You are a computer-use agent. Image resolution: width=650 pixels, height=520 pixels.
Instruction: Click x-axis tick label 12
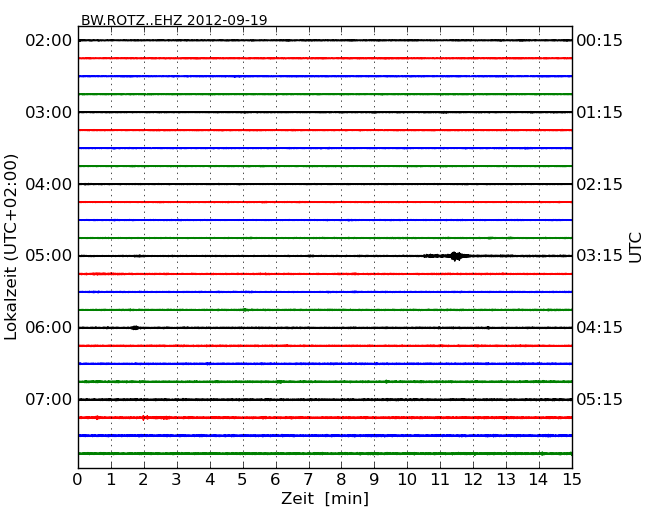(473, 480)
